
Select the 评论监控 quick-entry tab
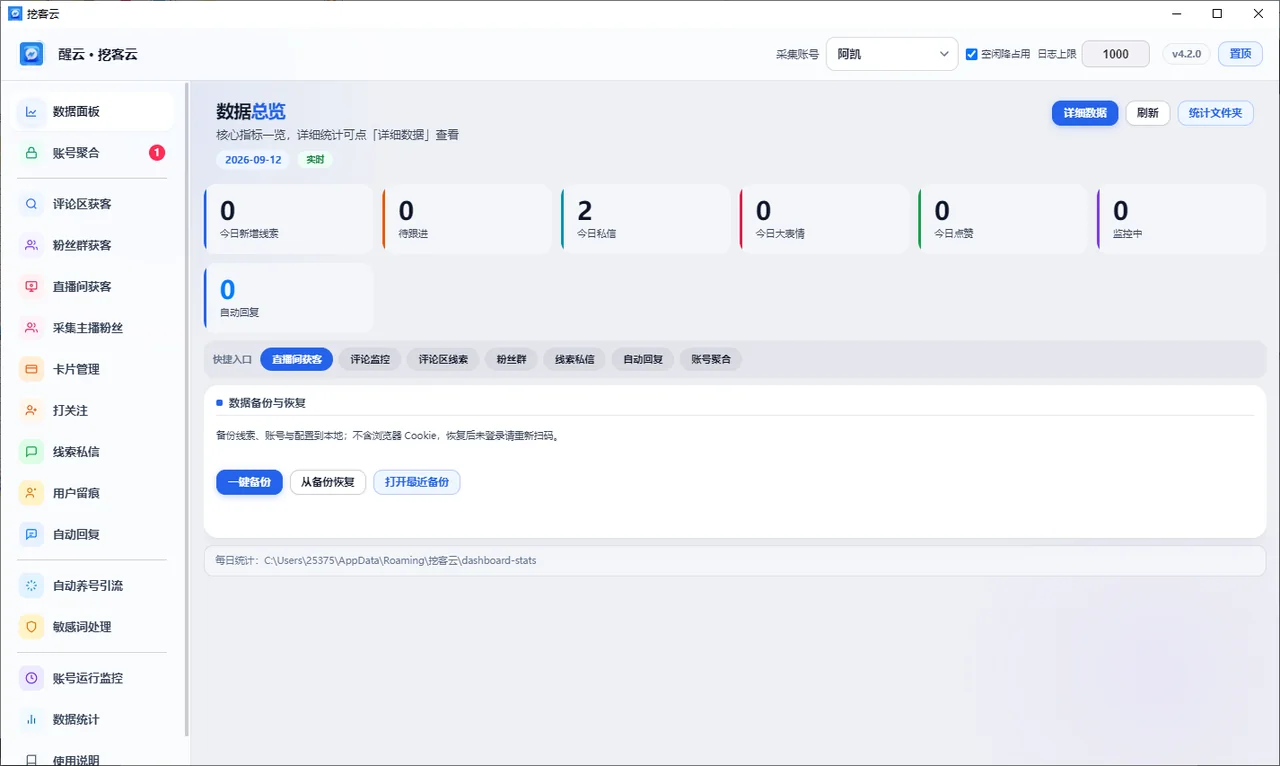coord(370,359)
